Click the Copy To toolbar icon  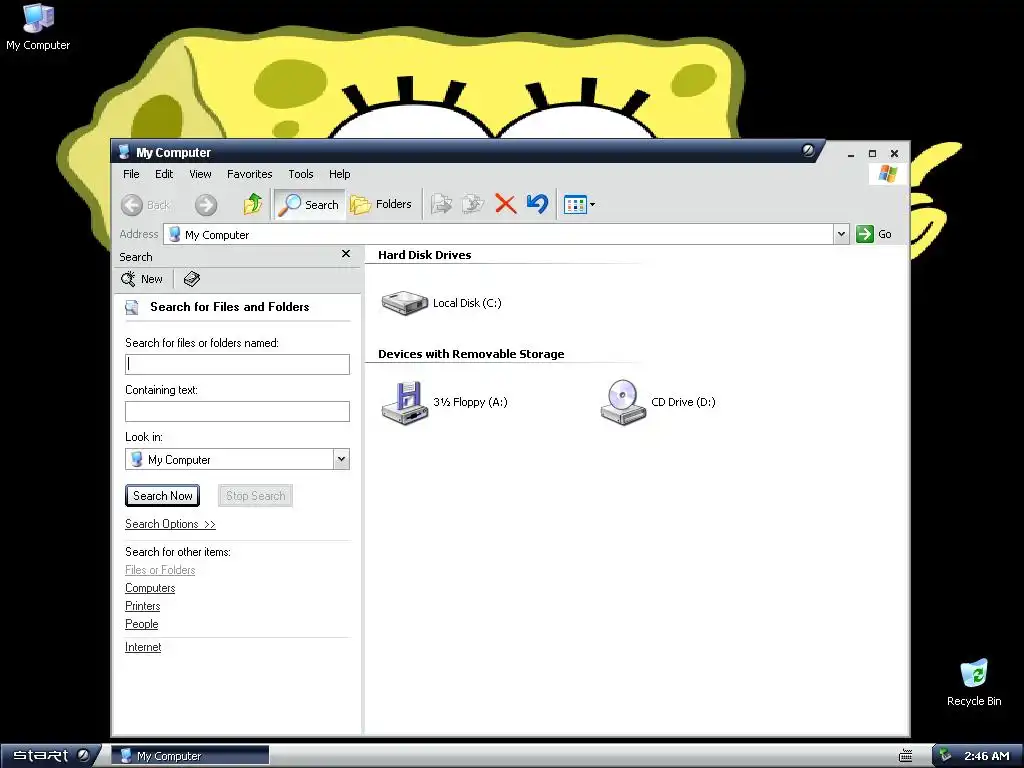tap(473, 204)
